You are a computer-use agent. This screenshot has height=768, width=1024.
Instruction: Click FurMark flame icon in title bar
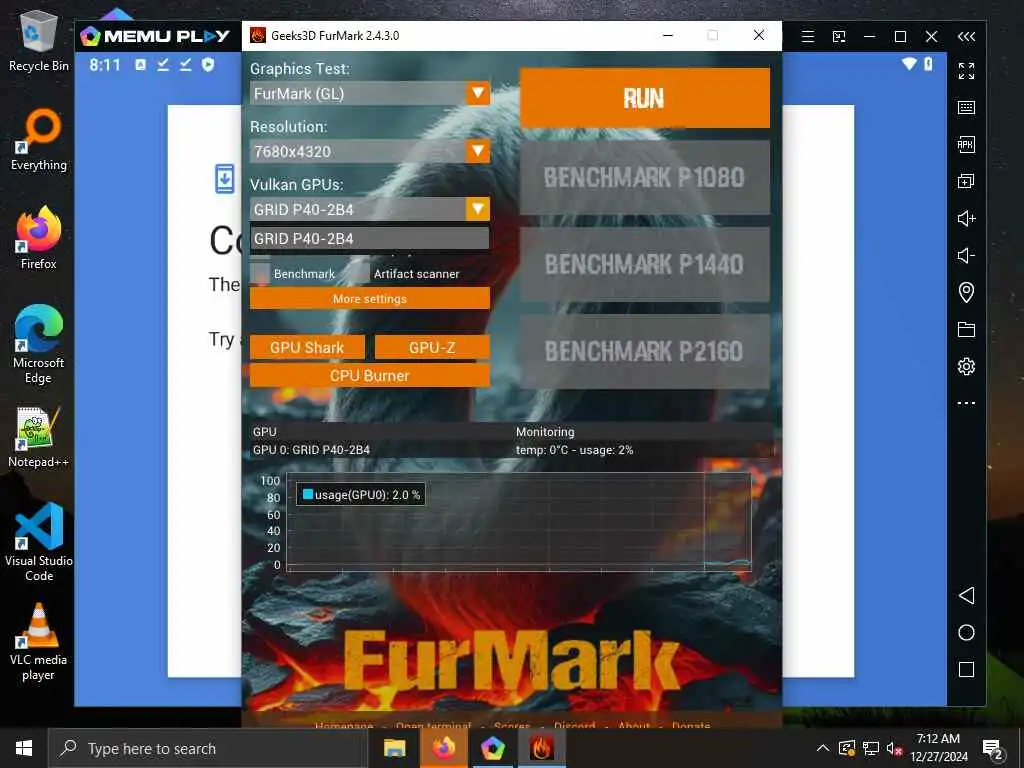coord(258,35)
